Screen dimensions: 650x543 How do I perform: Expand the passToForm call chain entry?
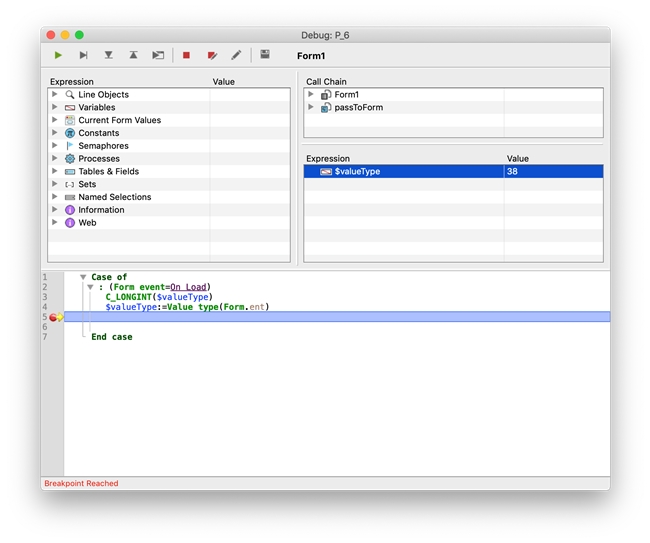(311, 107)
